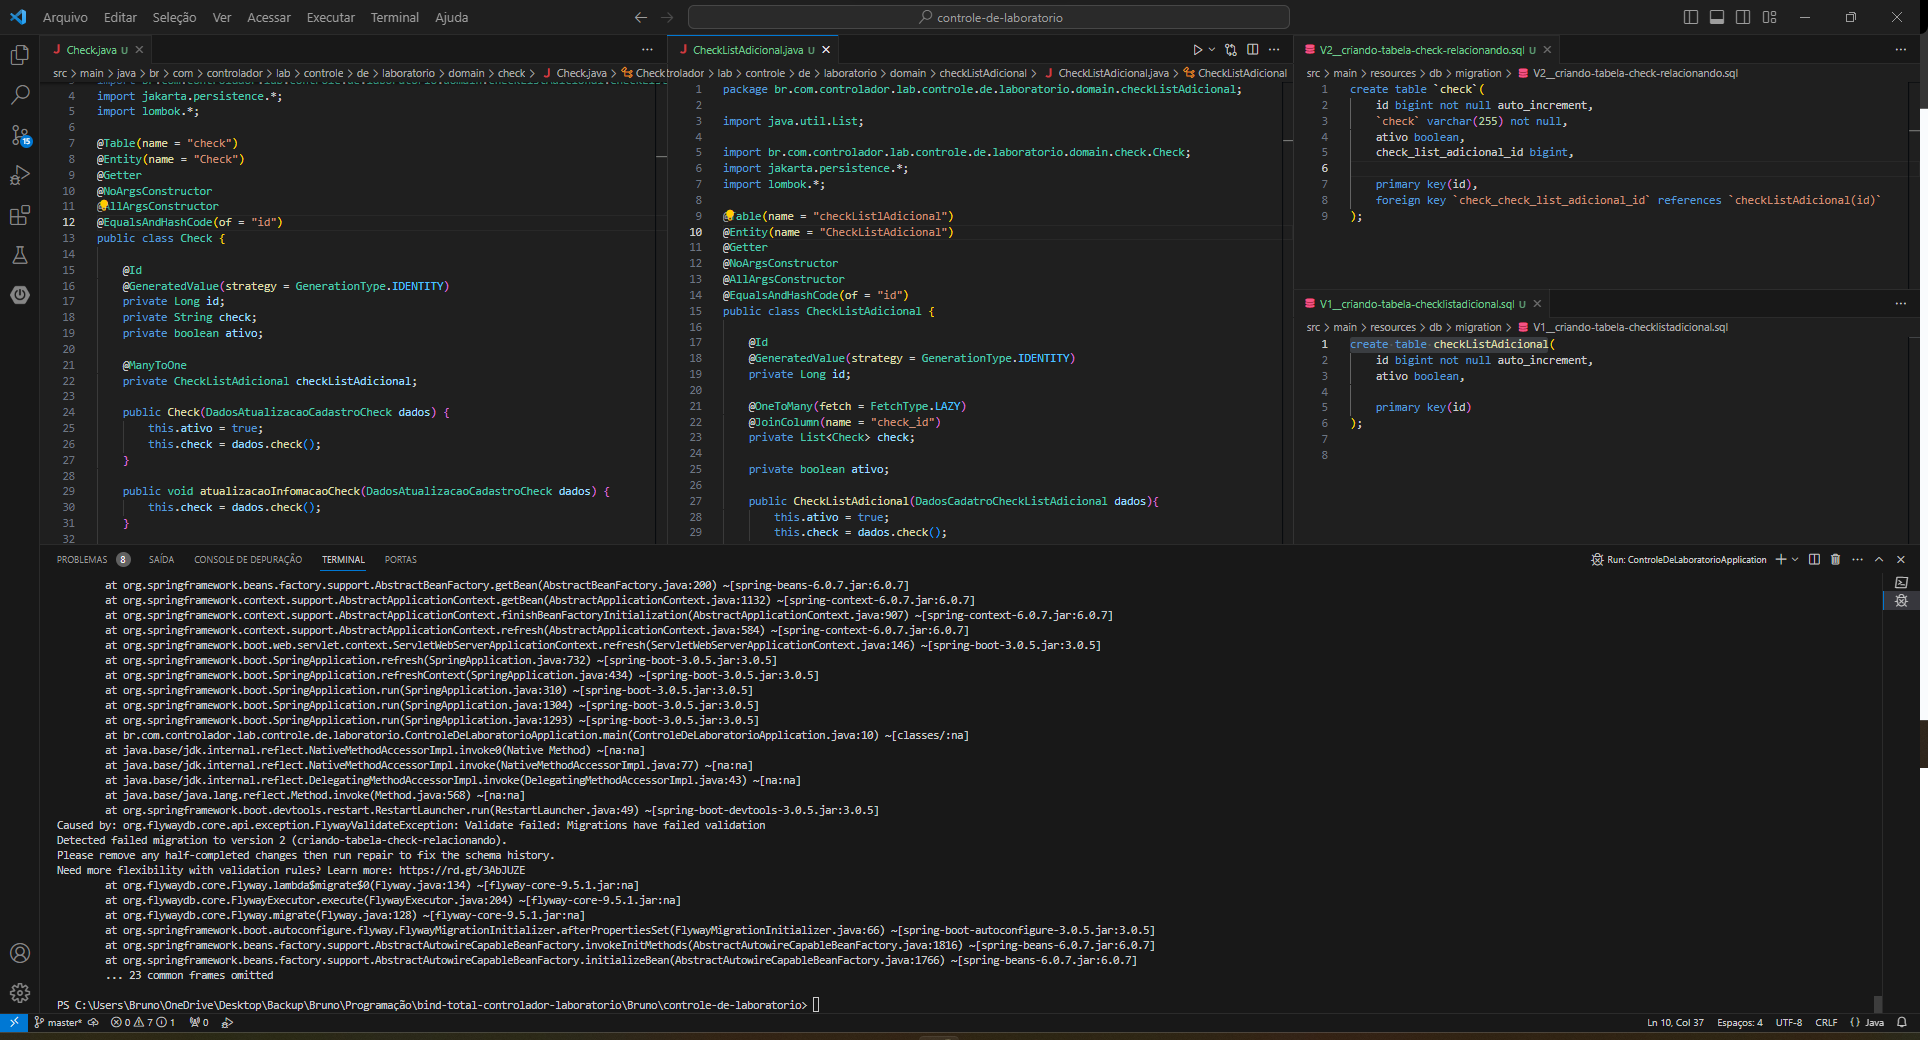
Task: Switch to CONSOLE DE DEPURAÇÃO tab
Action: [248, 560]
